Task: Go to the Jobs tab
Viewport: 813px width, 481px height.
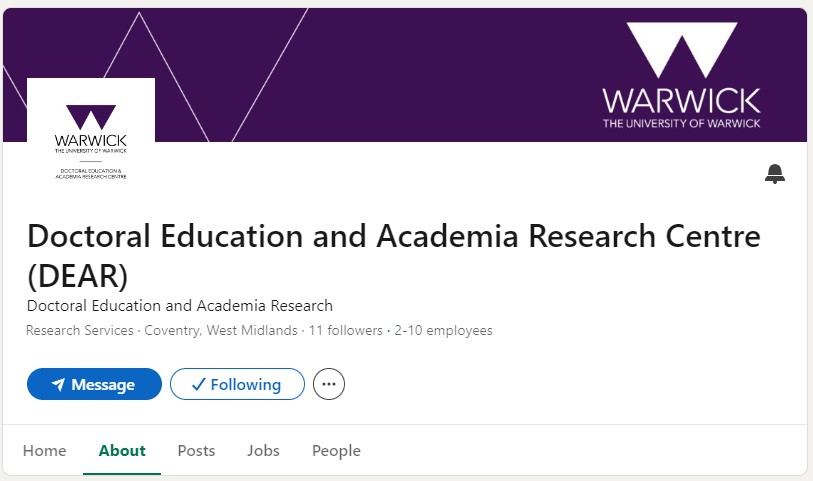Action: [x=263, y=450]
